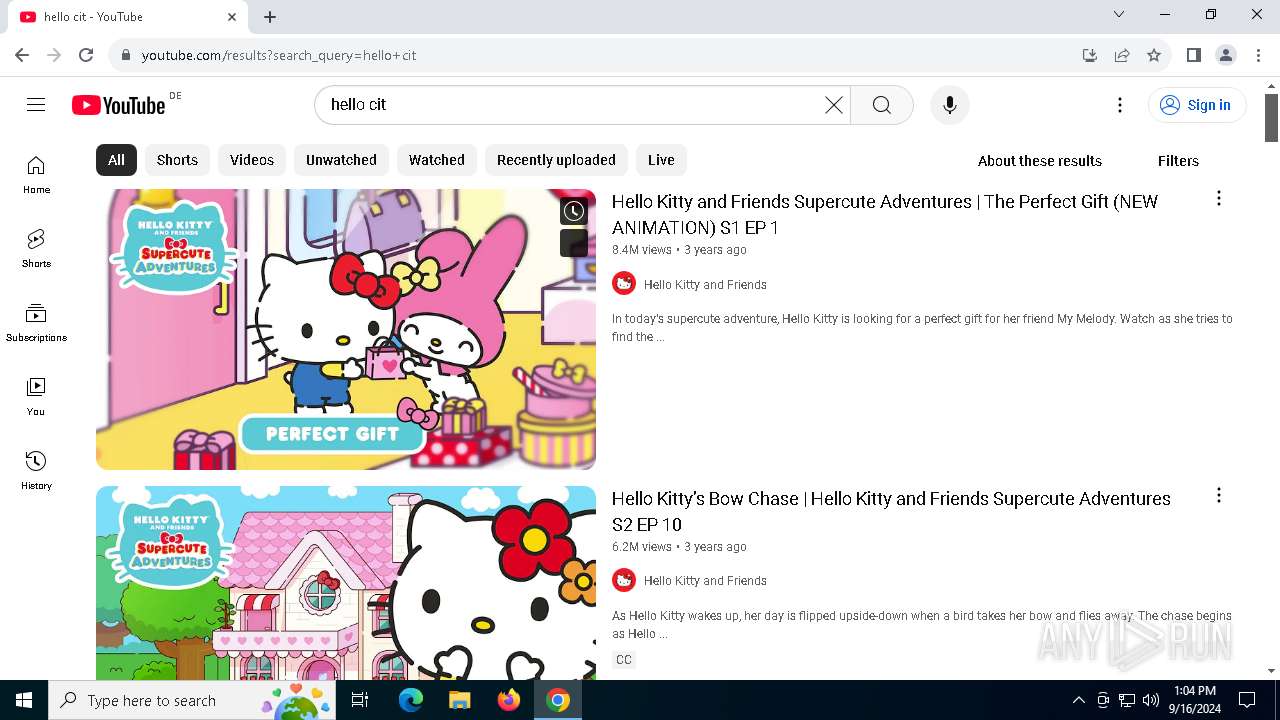Clear the search query with X

click(x=833, y=105)
